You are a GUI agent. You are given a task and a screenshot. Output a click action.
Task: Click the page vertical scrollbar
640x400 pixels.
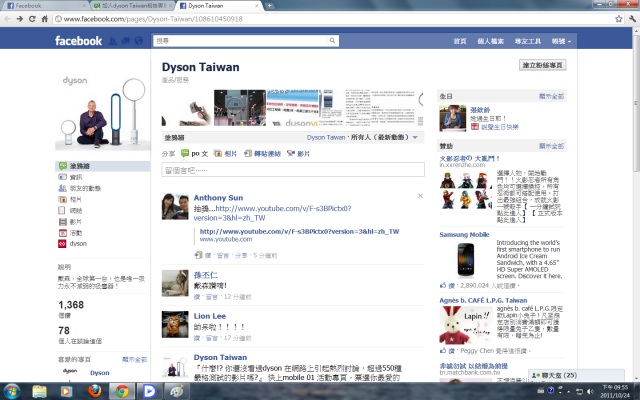(636, 104)
